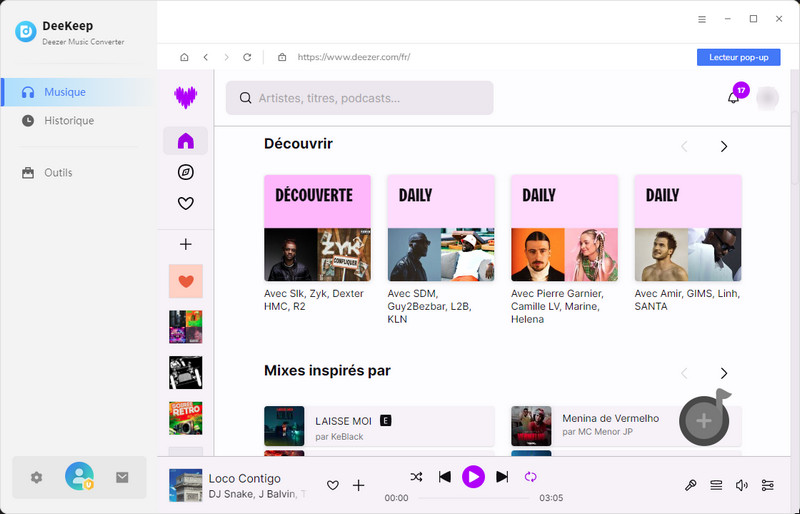Open the Deezer explore compass icon
The width and height of the screenshot is (800, 514).
[x=185, y=173]
